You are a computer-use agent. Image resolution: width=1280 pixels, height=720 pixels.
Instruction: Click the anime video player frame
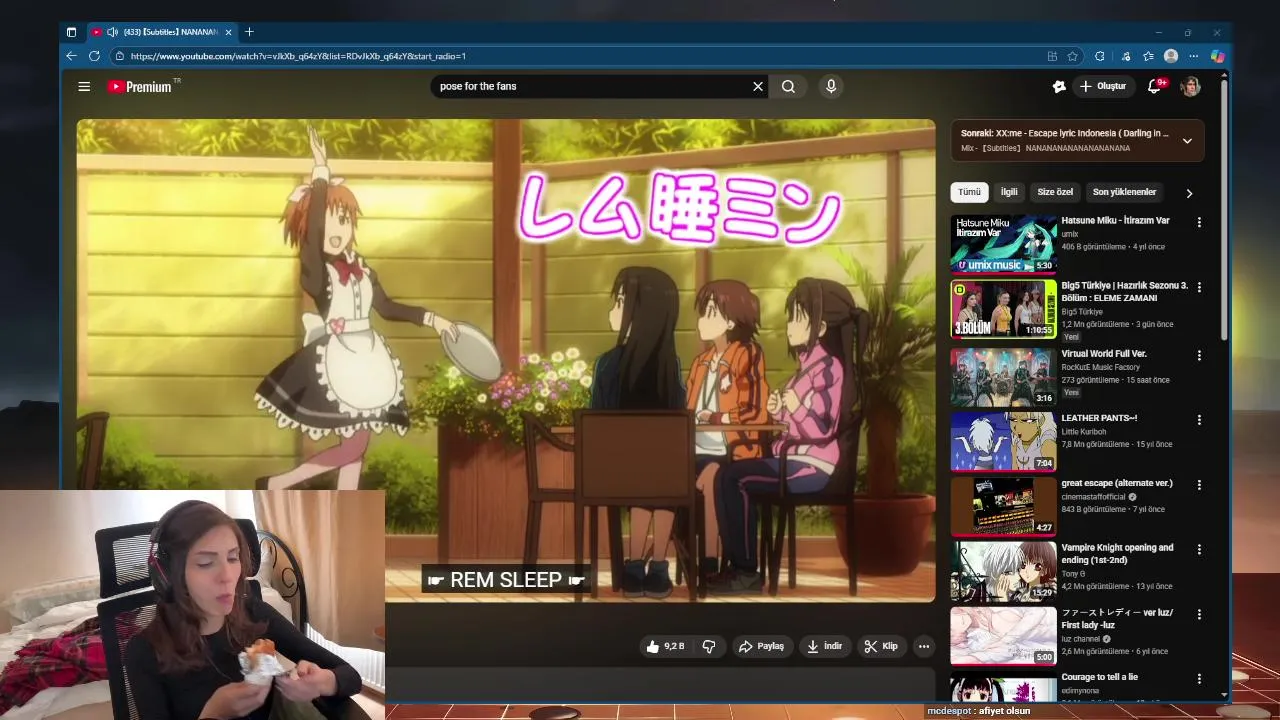pyautogui.click(x=506, y=360)
